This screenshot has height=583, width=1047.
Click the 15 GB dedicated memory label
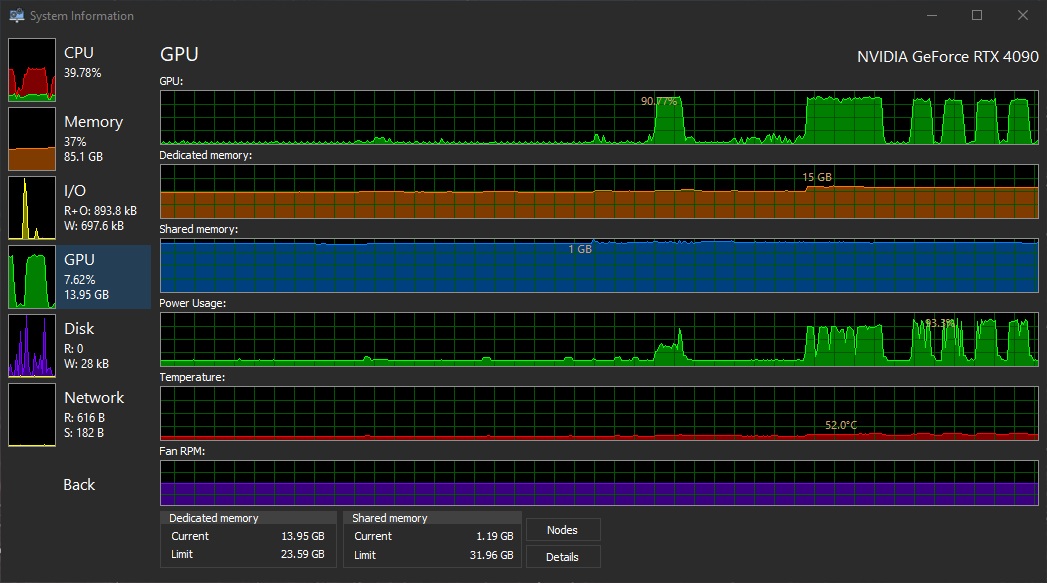pos(817,177)
